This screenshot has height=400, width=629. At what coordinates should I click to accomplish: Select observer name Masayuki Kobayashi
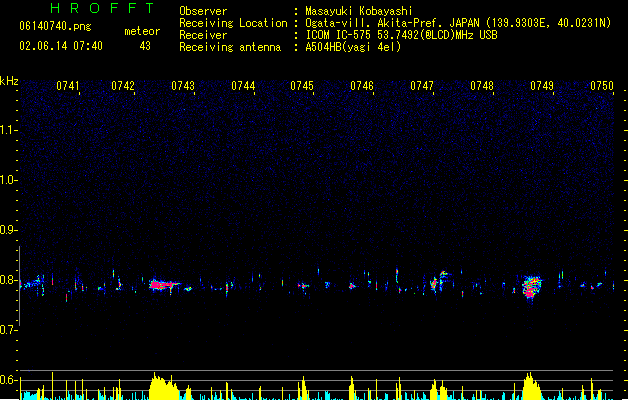pyautogui.click(x=359, y=11)
